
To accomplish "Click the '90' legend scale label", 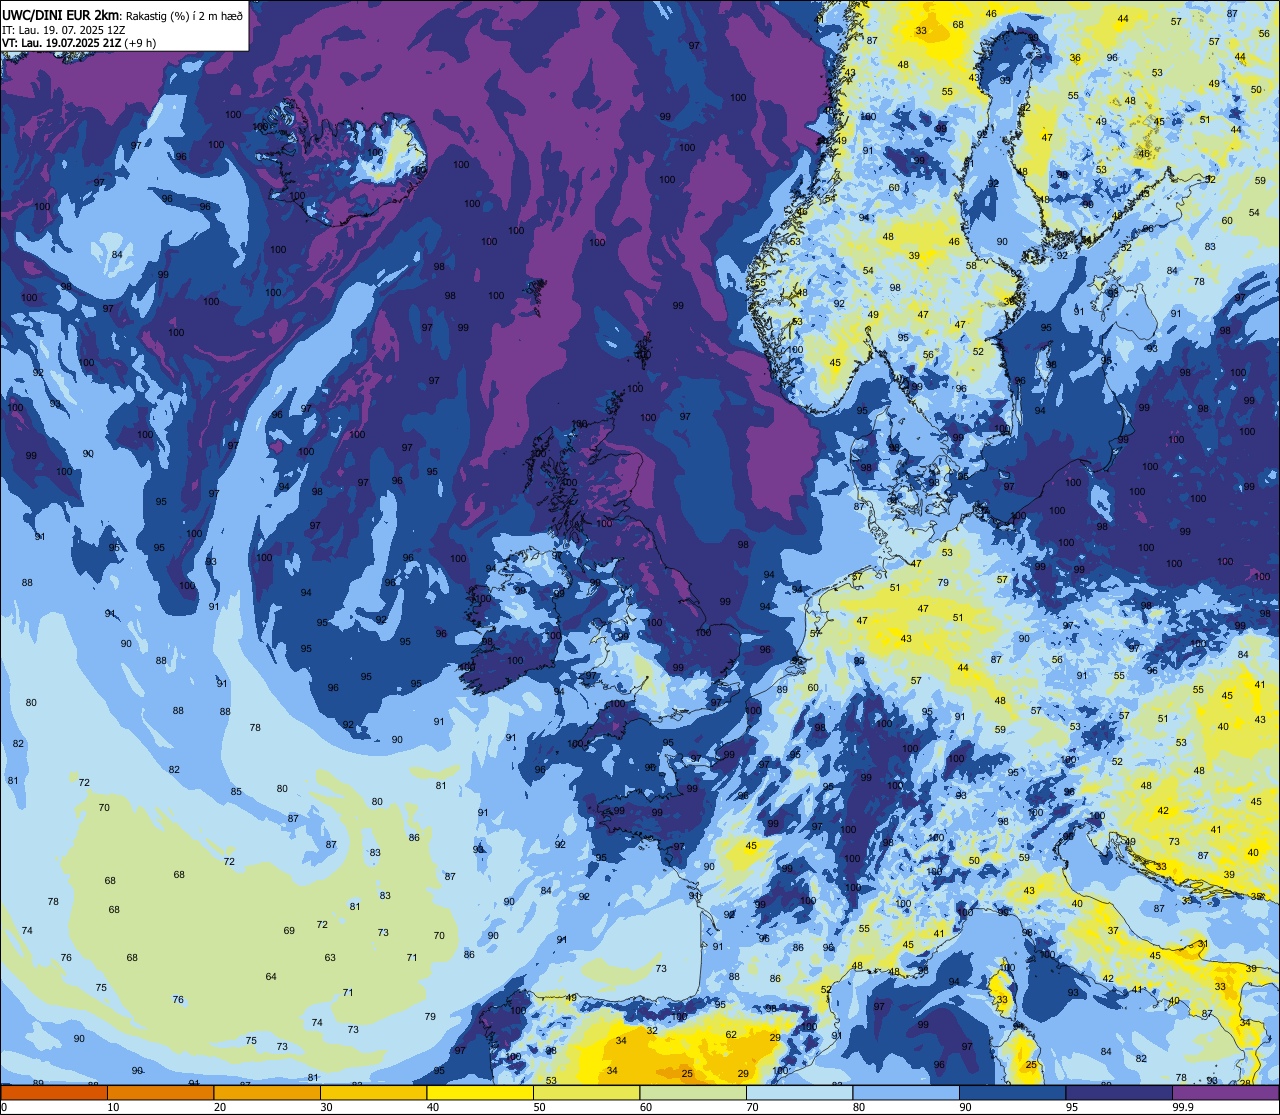I will coord(965,1107).
